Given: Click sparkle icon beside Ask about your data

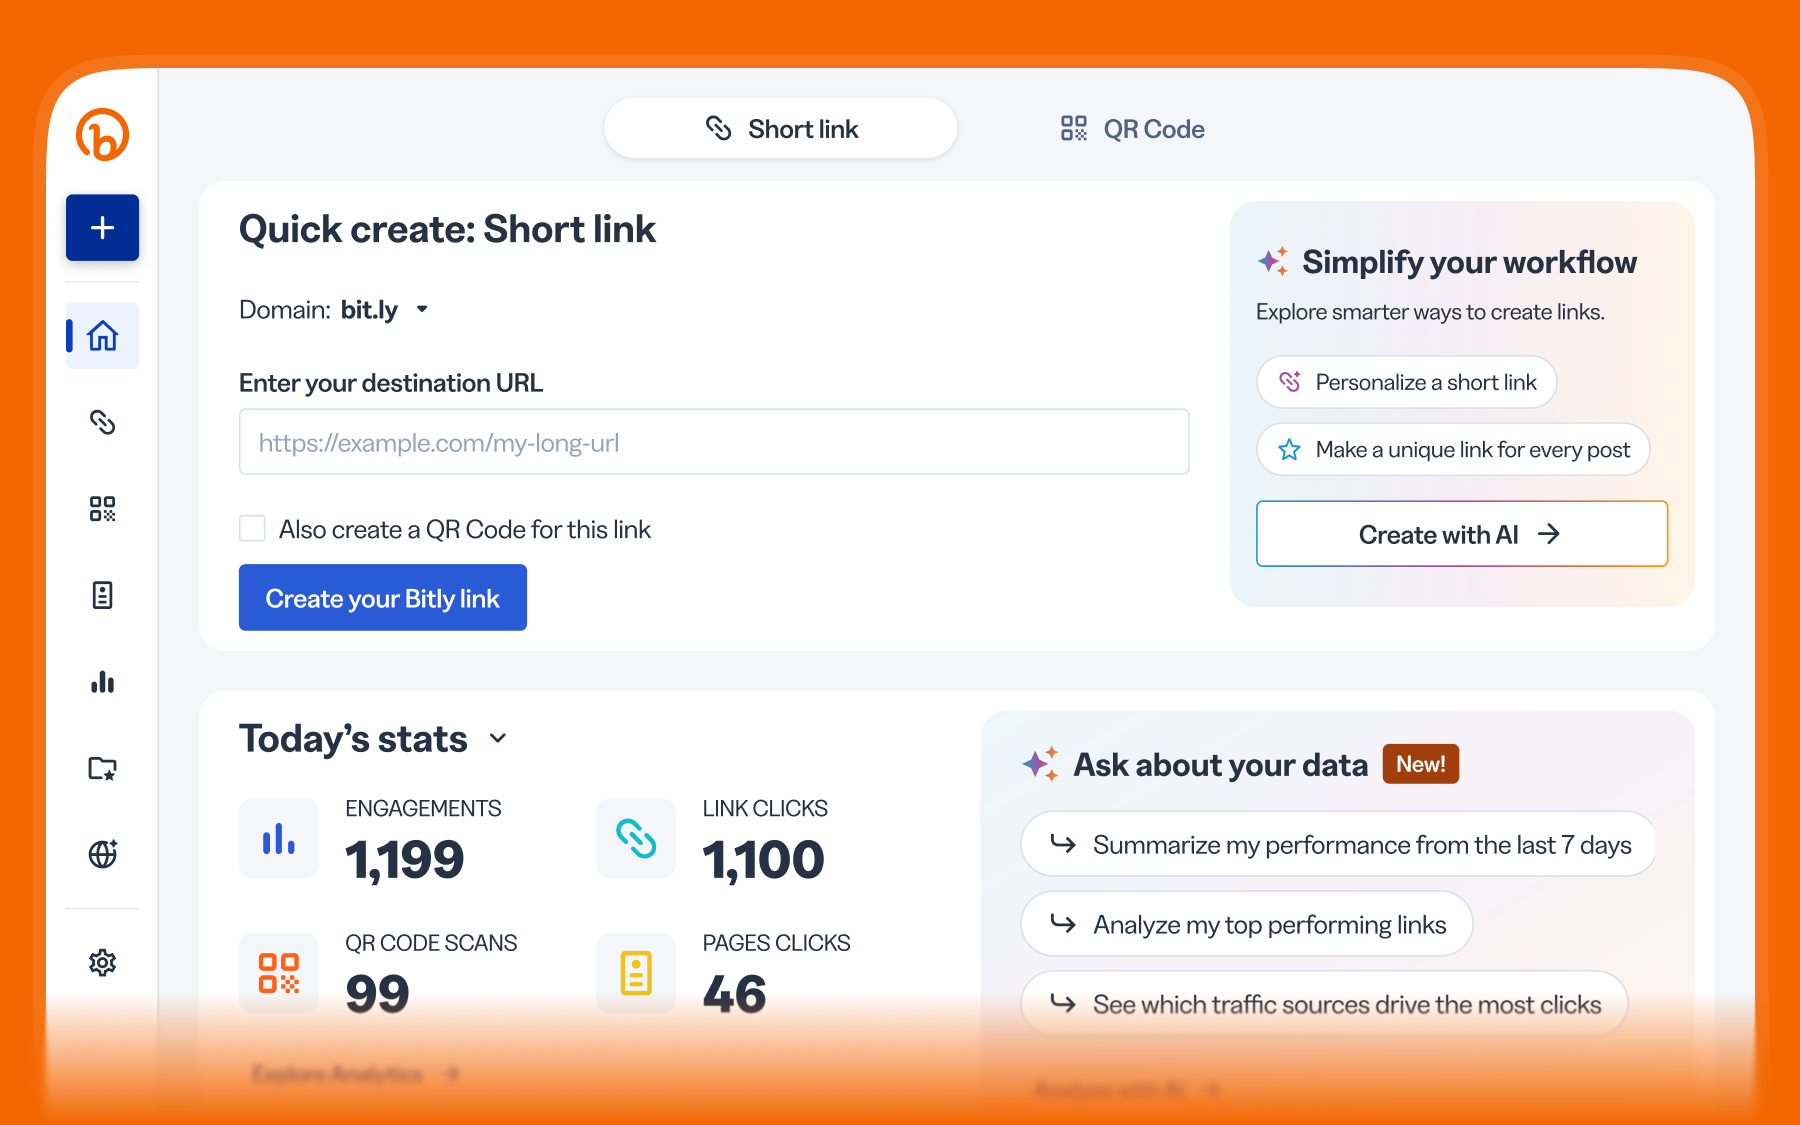Looking at the screenshot, I should pos(1040,764).
